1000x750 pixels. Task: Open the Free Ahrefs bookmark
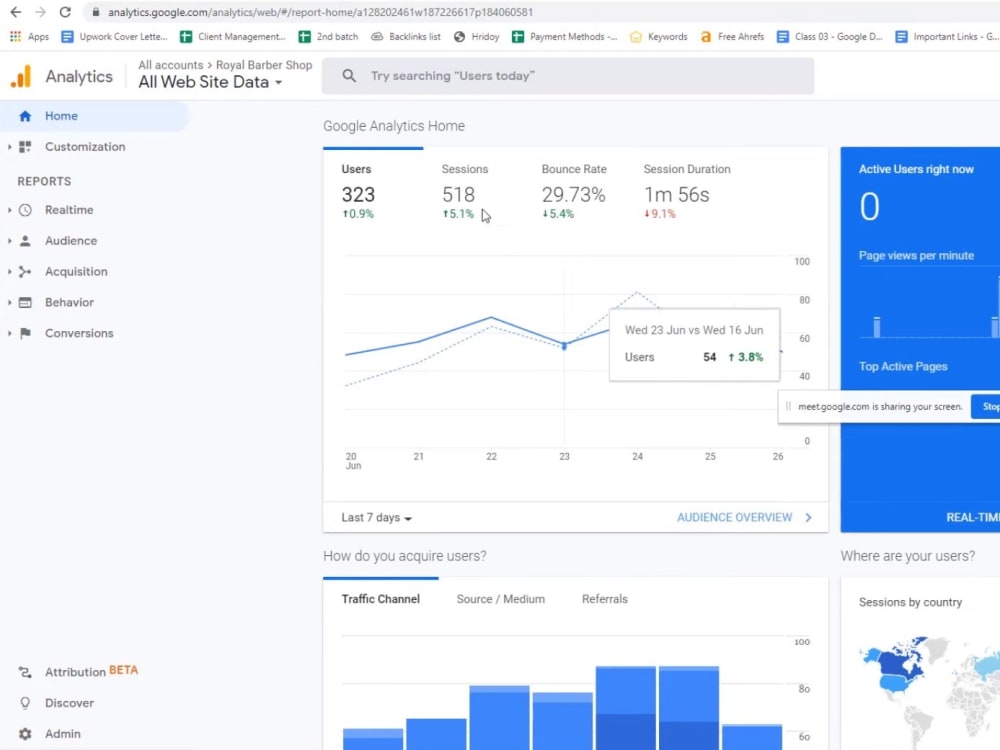click(x=732, y=36)
